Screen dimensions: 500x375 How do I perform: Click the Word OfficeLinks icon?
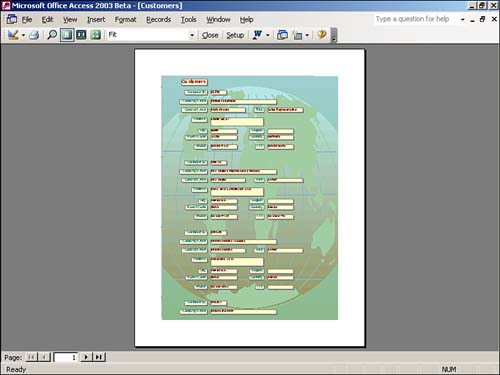point(258,35)
